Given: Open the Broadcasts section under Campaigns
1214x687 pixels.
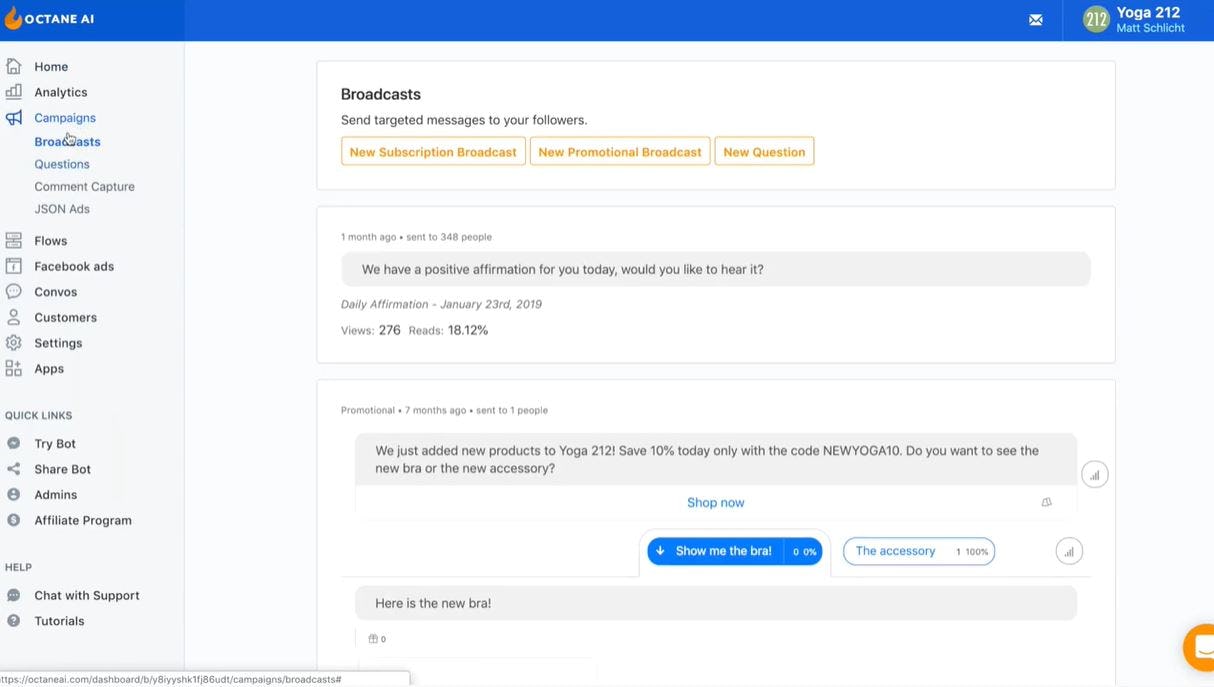Looking at the screenshot, I should tap(67, 141).
